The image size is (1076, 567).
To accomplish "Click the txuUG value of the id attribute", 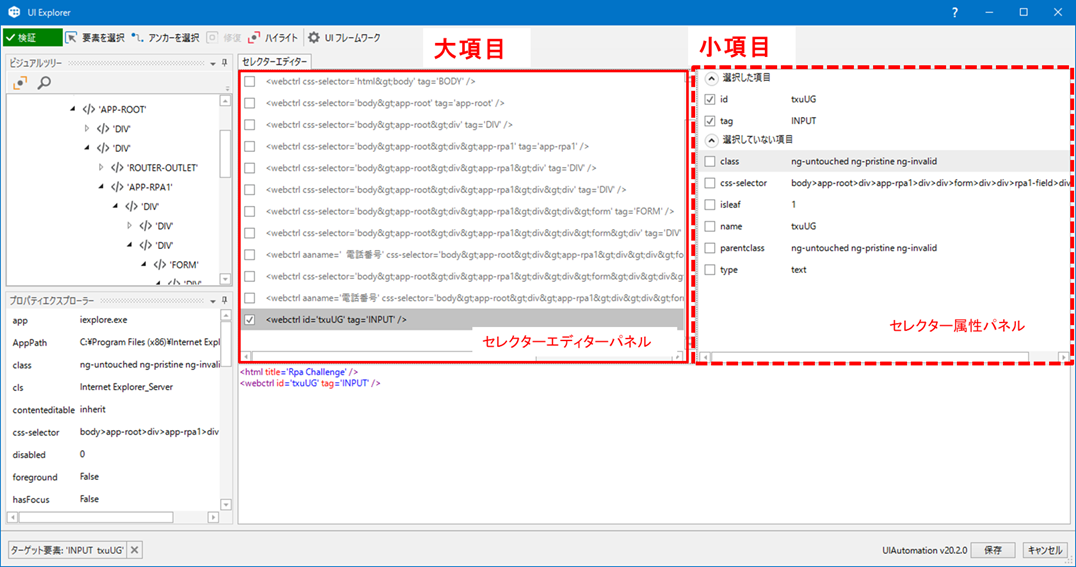I will pos(804,100).
